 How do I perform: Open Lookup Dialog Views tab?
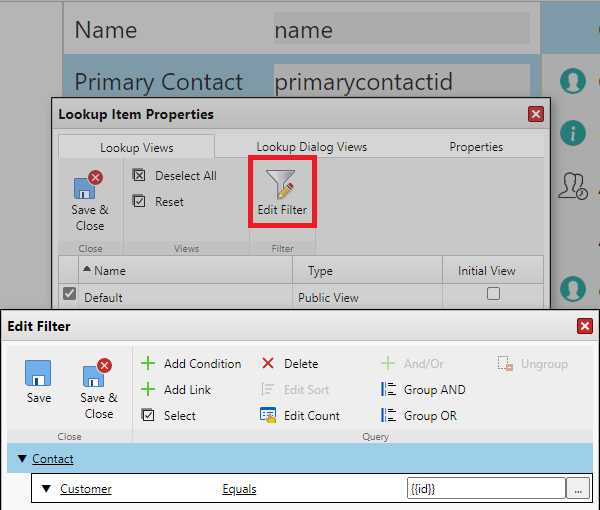tap(311, 147)
